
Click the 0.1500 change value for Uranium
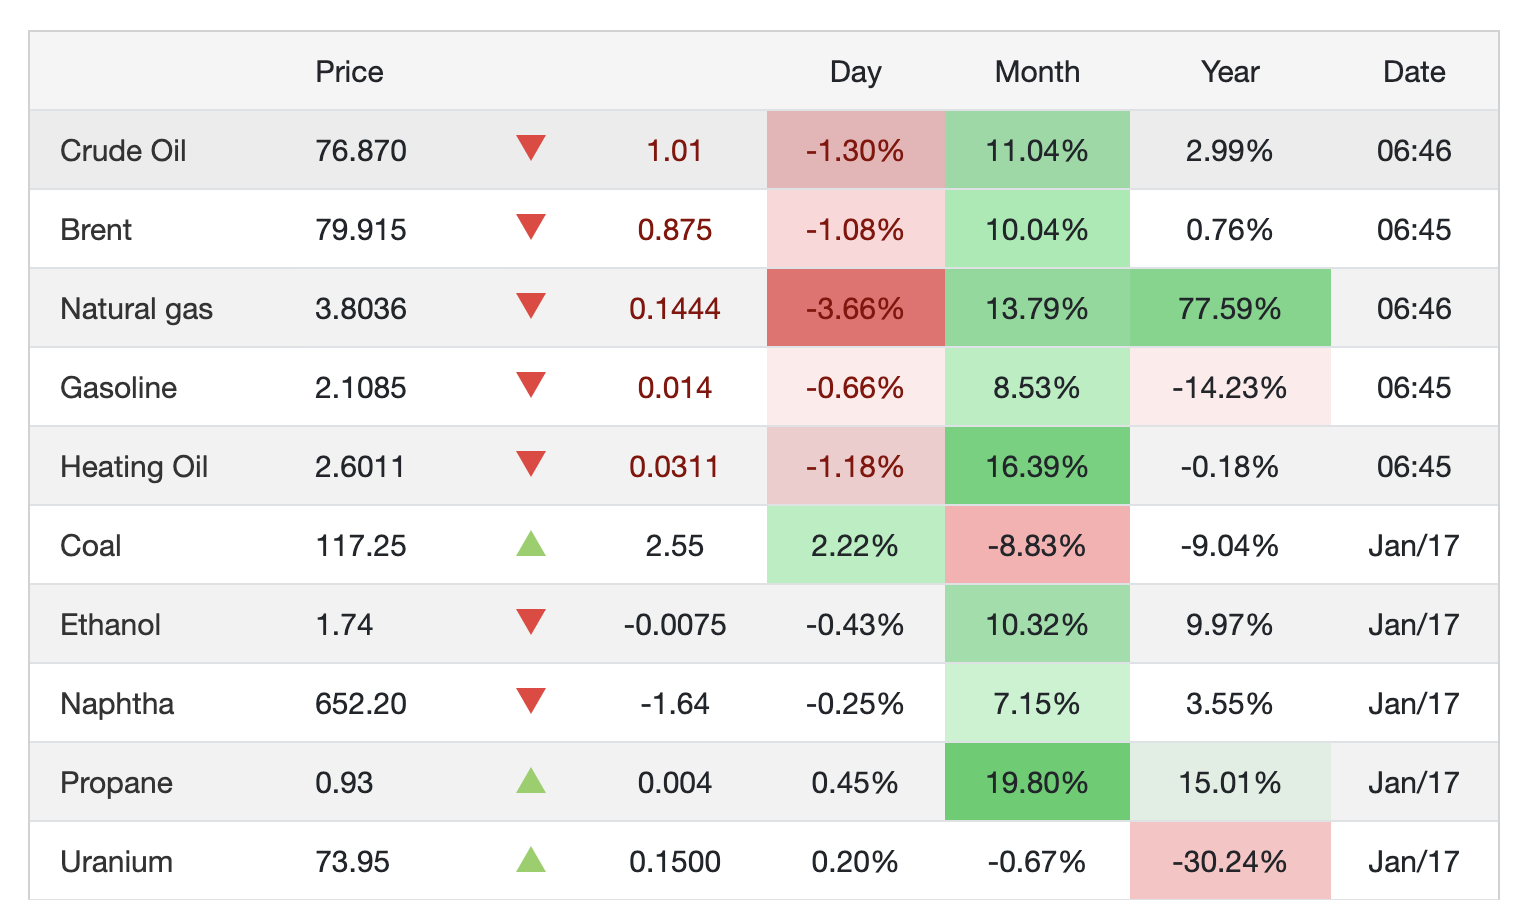[674, 862]
